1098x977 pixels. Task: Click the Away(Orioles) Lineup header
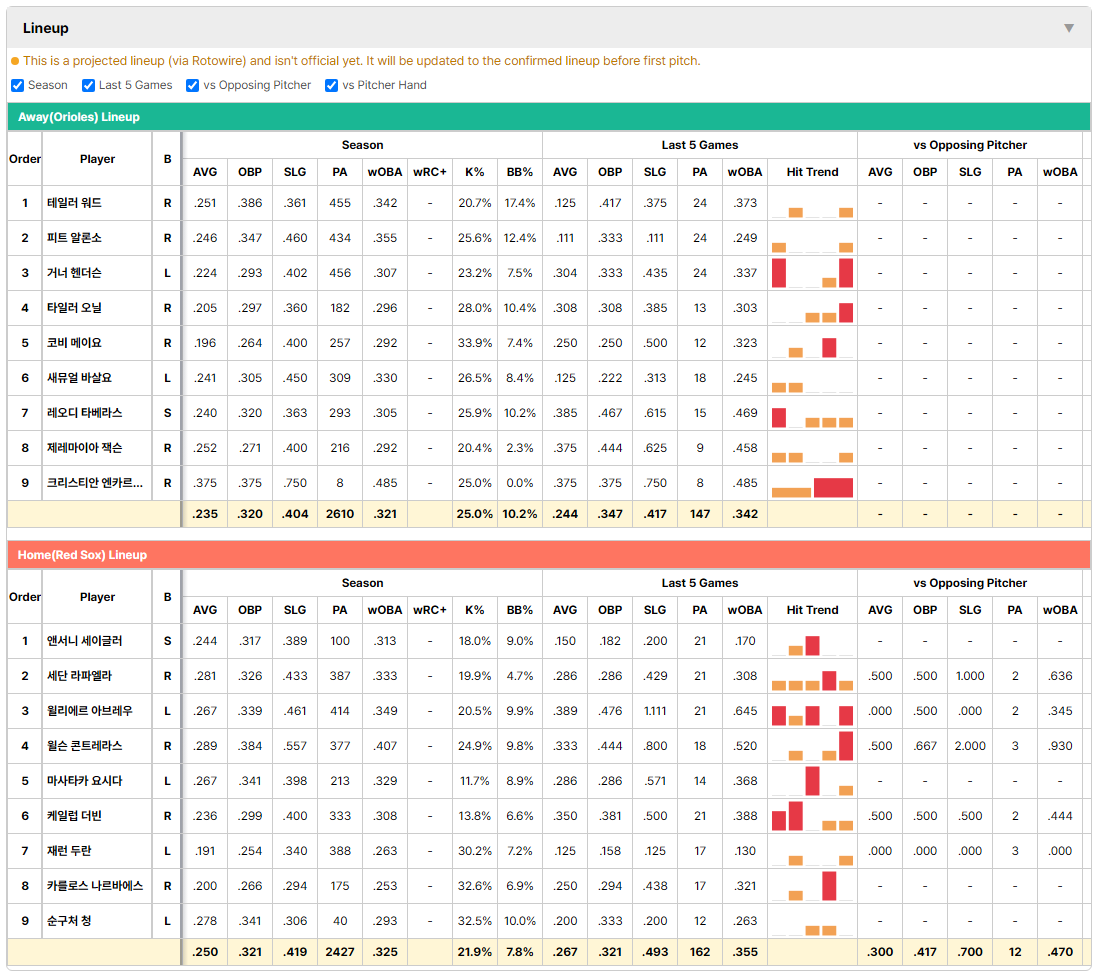(x=548, y=117)
